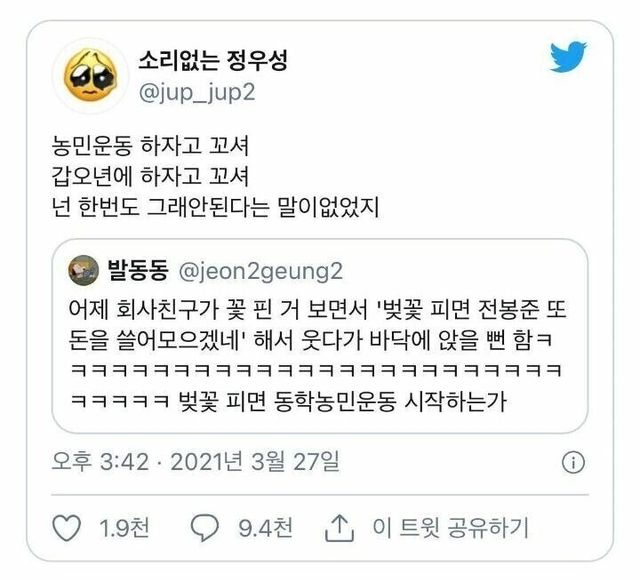Like the tweet with heart icon
Viewport: 640px width, 580px height.
[x=67, y=528]
